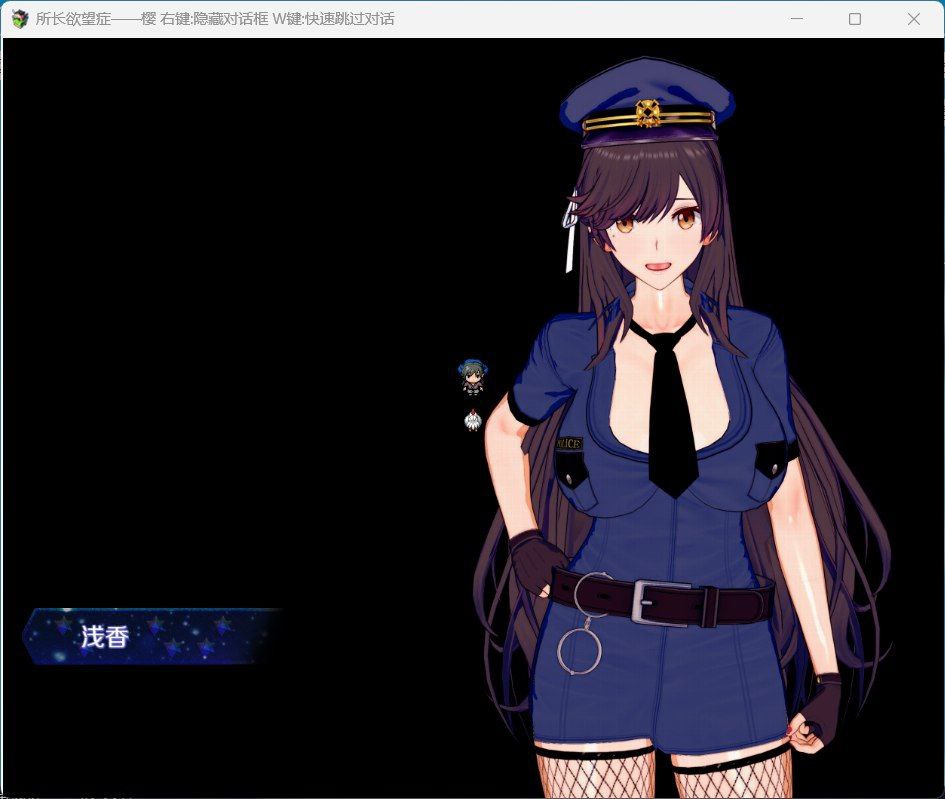Click the POLICE badge on her chest pocket
Viewport: 945px width, 799px height.
tap(568, 441)
